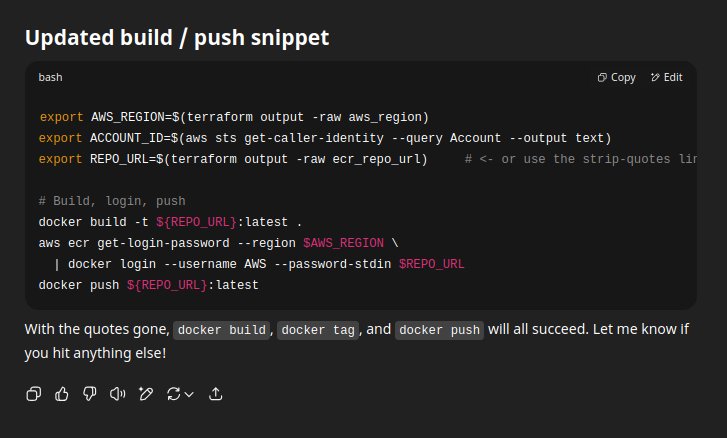
Task: Click the 'Updated build / push snippet' heading
Action: tap(177, 38)
